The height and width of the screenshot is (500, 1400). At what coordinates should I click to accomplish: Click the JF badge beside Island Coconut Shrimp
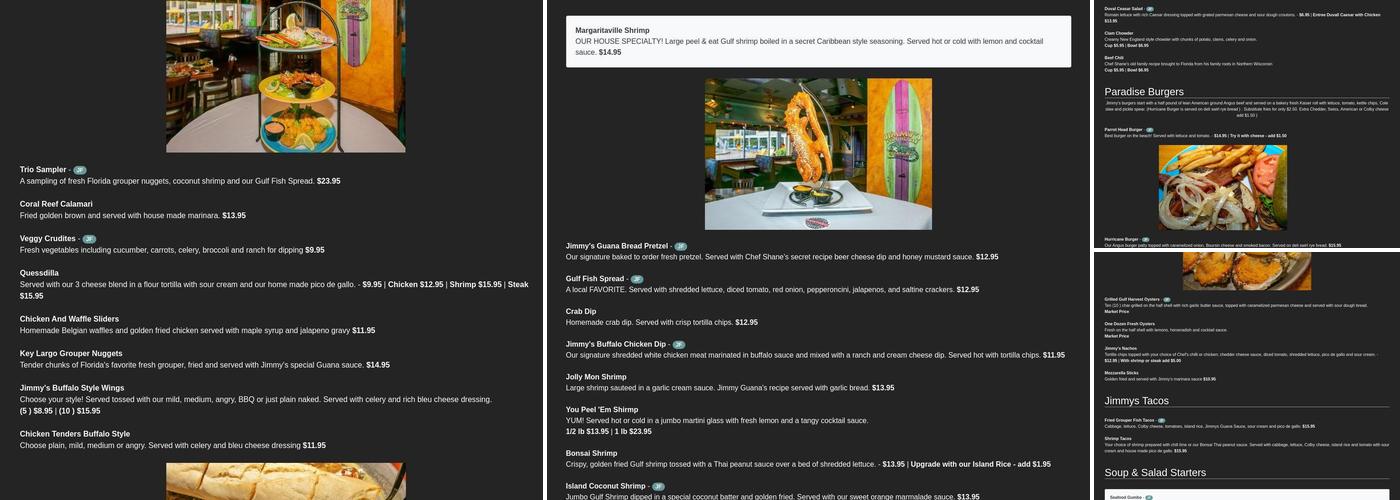tap(658, 487)
